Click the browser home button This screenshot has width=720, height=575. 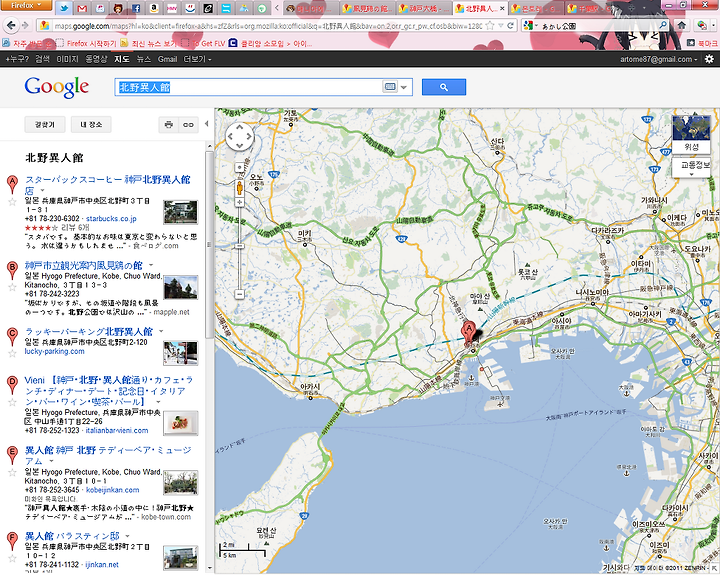[x=682, y=25]
